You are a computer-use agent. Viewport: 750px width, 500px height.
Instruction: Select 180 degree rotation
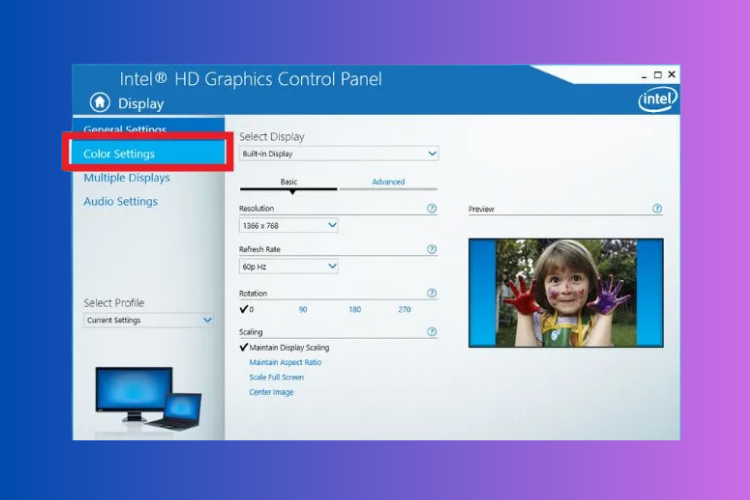click(355, 310)
